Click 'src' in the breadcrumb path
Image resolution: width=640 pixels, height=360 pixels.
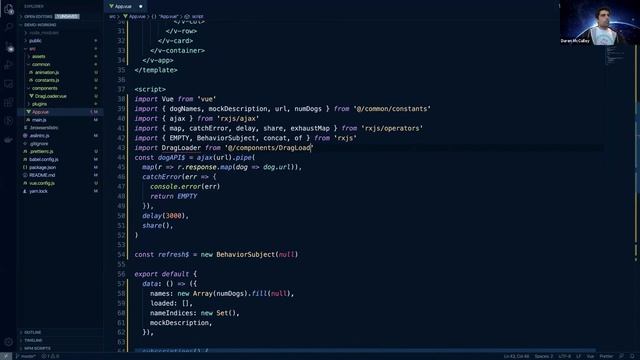tap(112, 17)
